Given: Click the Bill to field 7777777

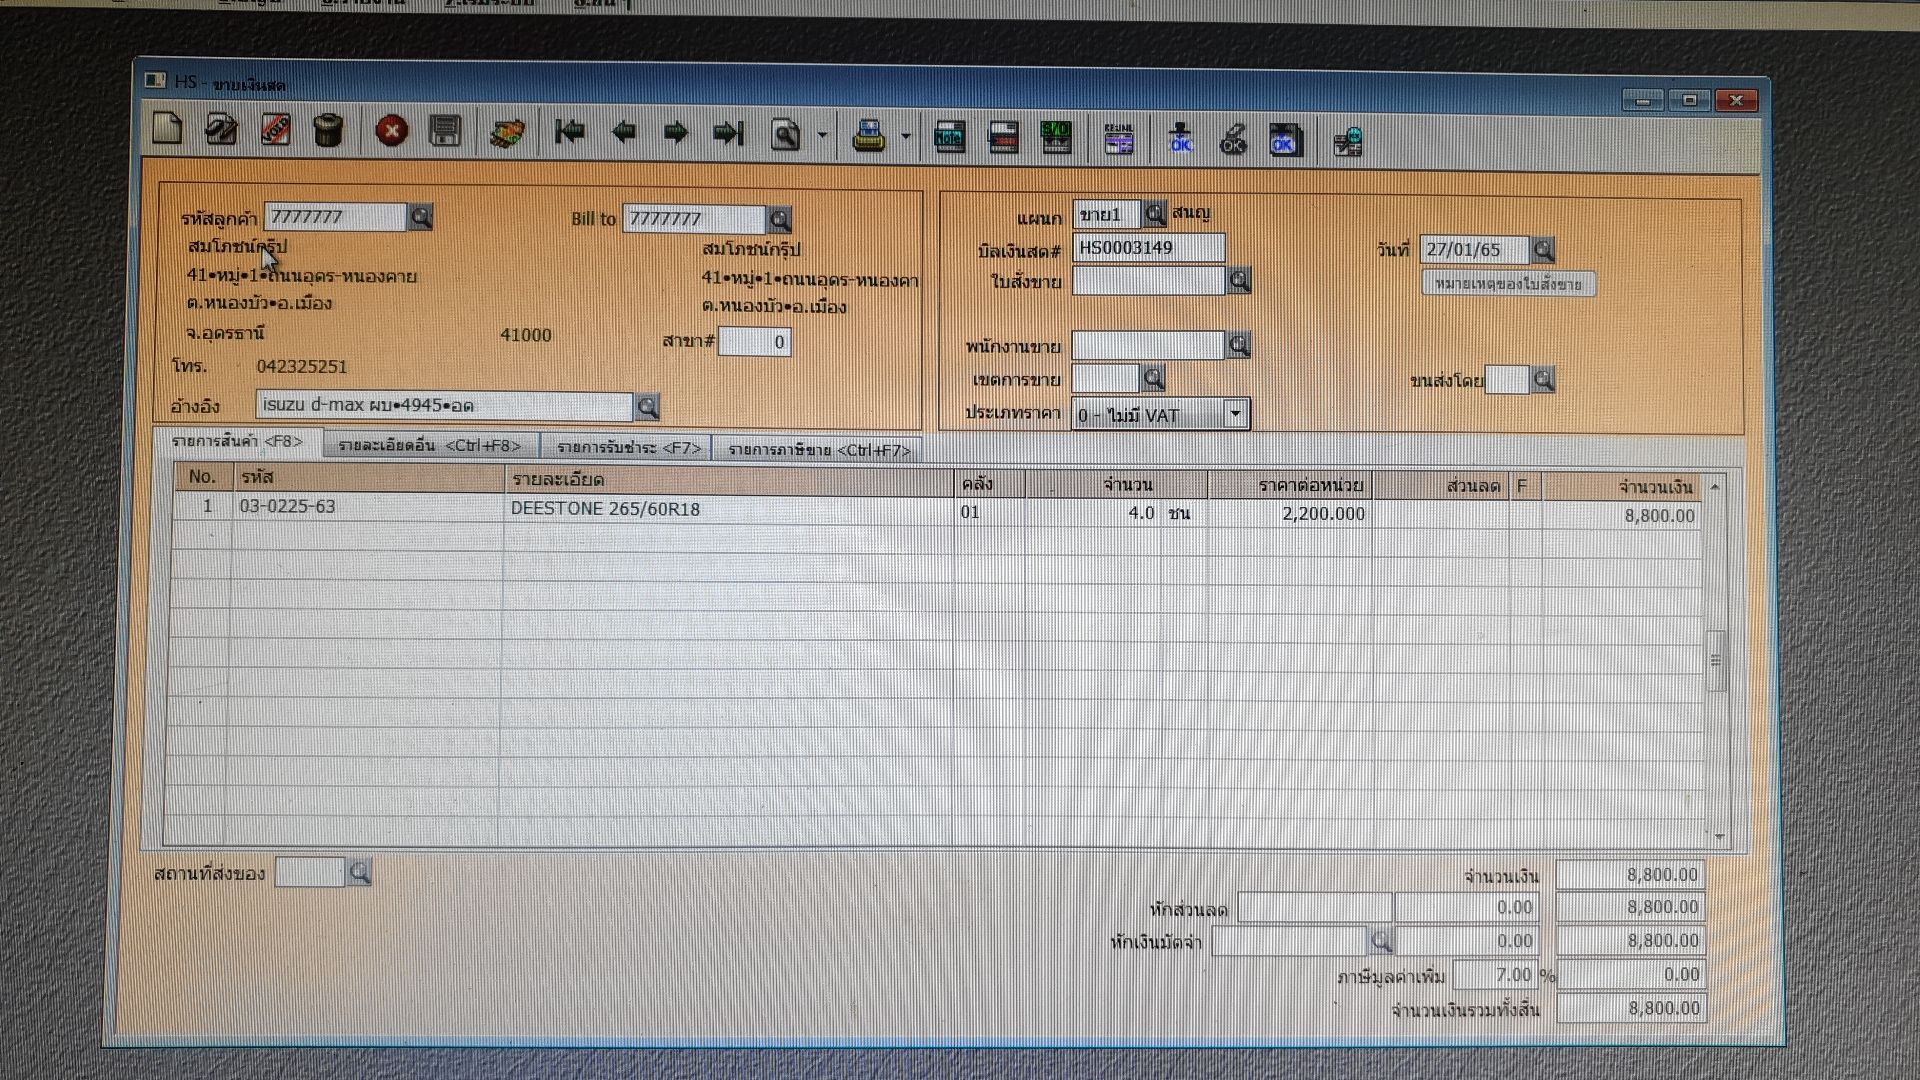Looking at the screenshot, I should tap(694, 219).
